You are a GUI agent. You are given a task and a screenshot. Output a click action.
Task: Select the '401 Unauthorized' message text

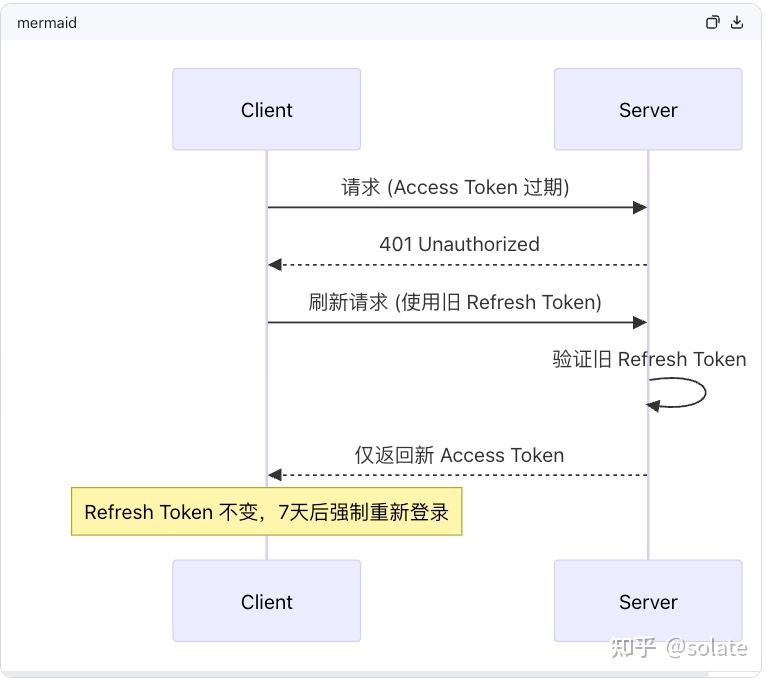pos(459,244)
